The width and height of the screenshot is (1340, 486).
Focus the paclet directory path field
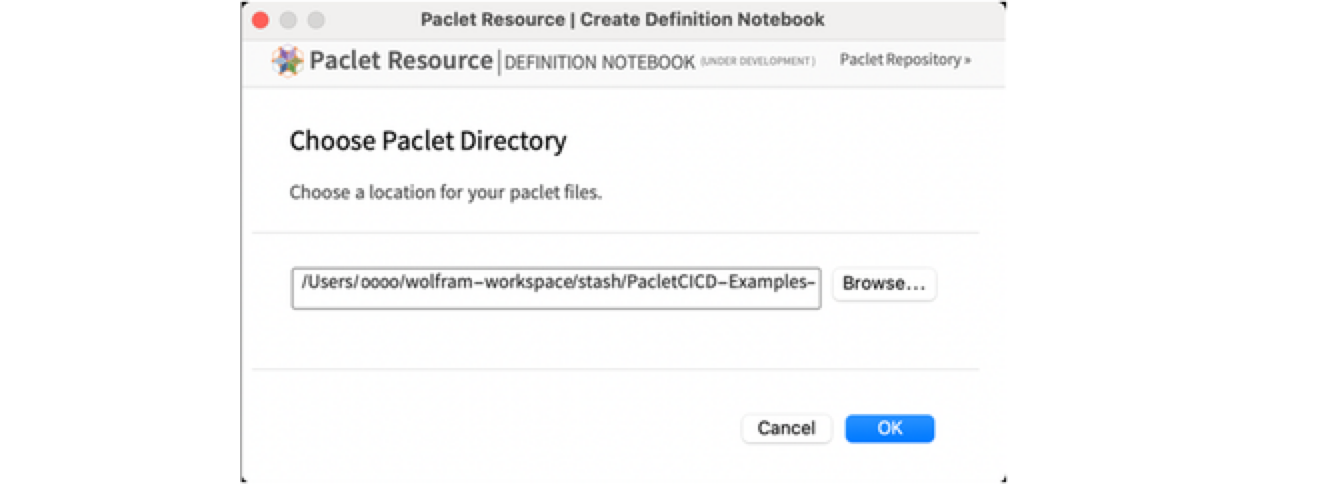(556, 285)
